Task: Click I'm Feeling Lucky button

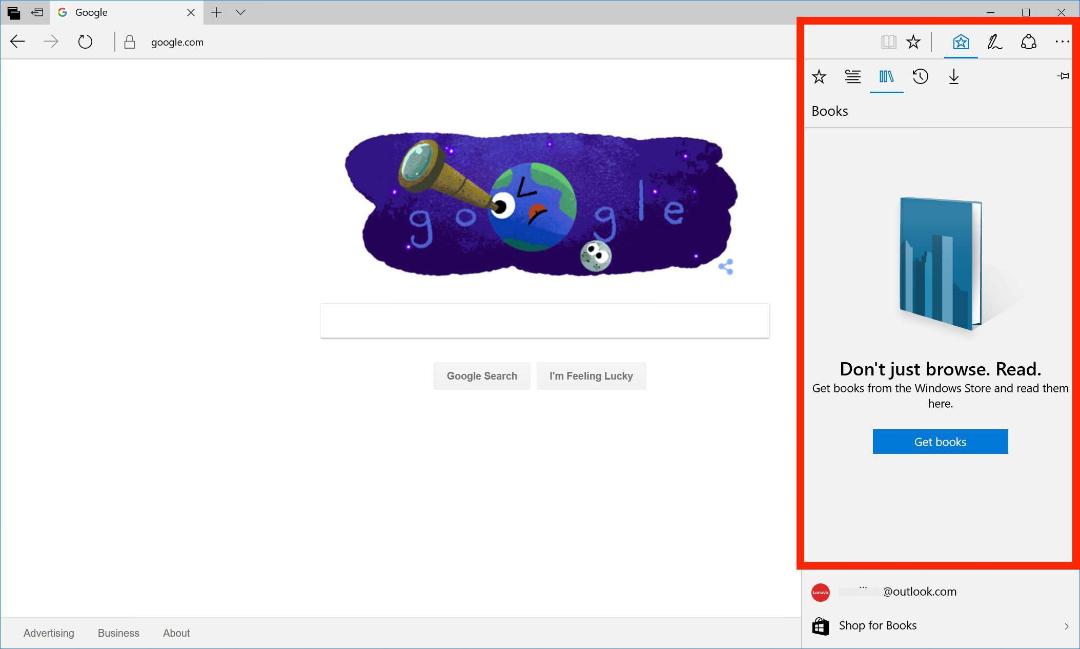Action: click(x=591, y=376)
